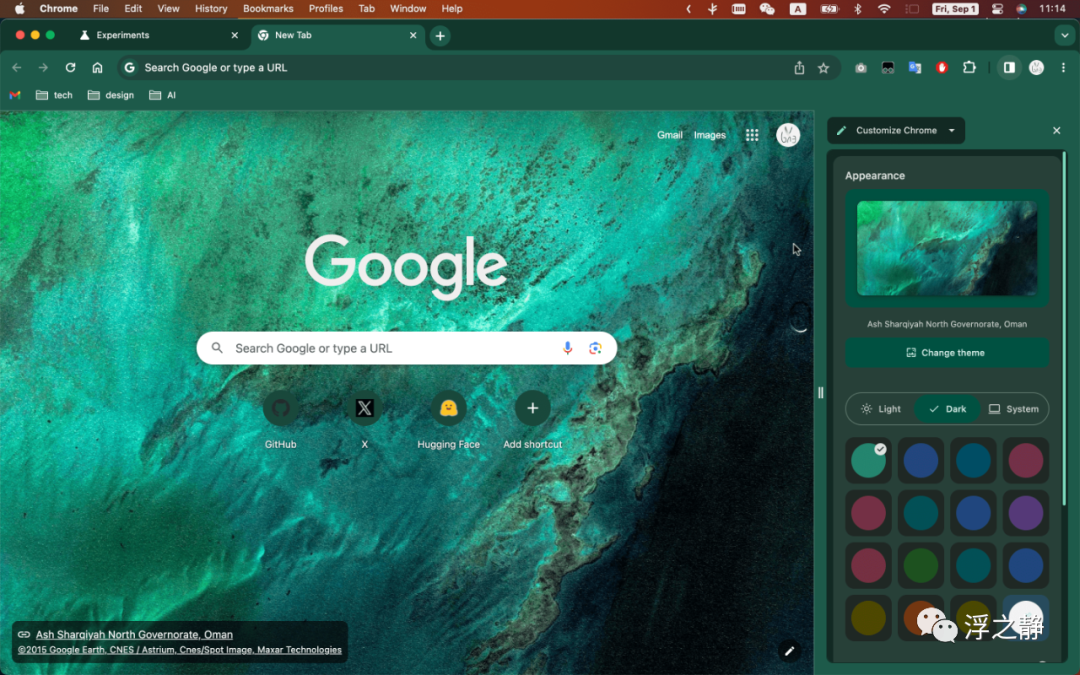
Task: Open the tech bookmarks folder
Action: 54,95
